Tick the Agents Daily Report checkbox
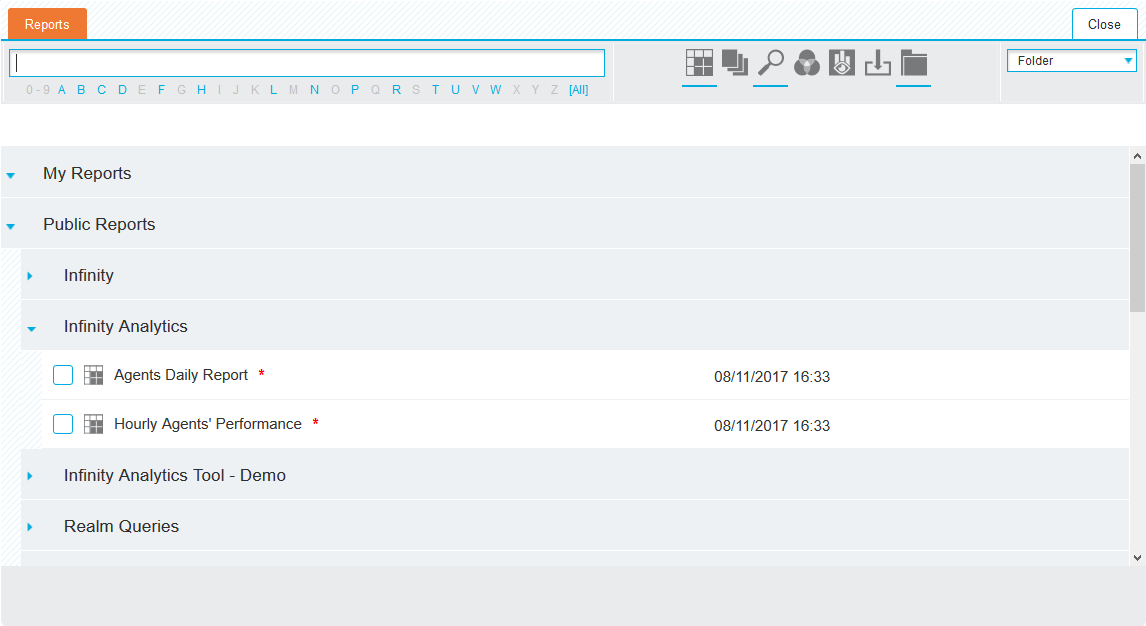Screen dimensions: 1146x626 pos(63,375)
